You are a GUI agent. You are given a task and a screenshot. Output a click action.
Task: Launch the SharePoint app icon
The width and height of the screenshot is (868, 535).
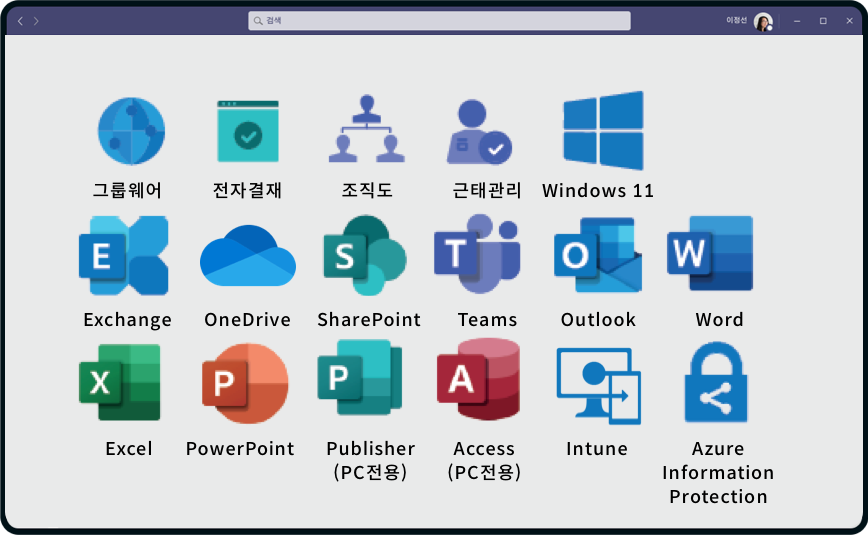[x=365, y=255]
